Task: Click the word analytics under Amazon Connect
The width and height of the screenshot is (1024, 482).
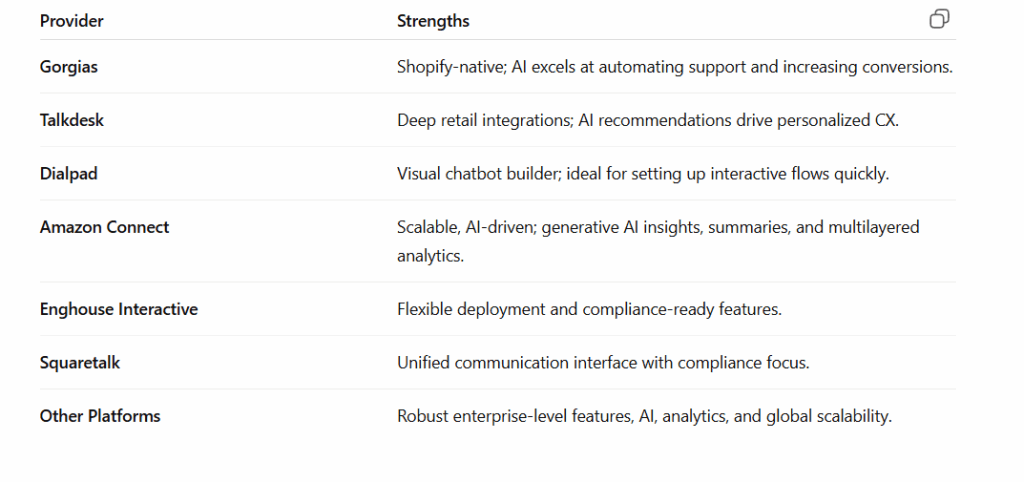Action: click(430, 256)
